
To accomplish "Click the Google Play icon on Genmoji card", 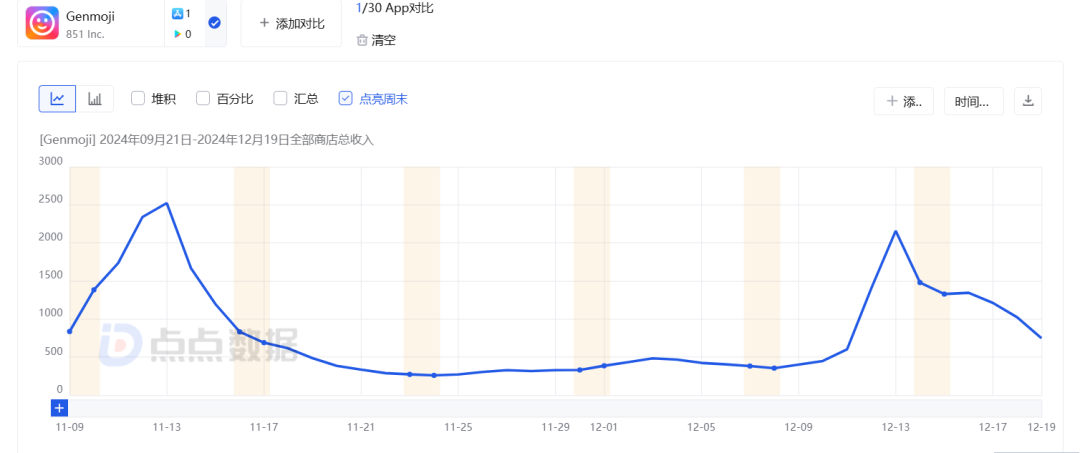I will 177,33.
